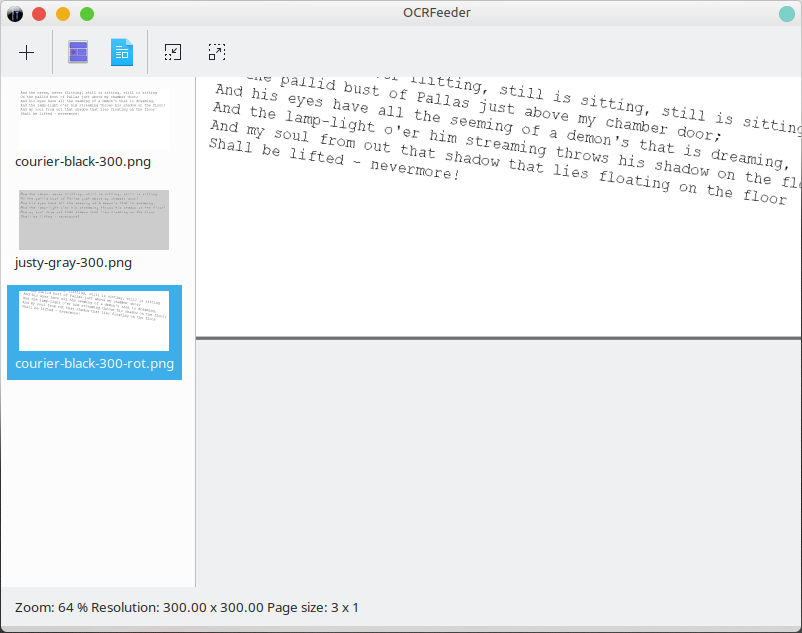Click the teal circle in title bar

click(x=787, y=14)
